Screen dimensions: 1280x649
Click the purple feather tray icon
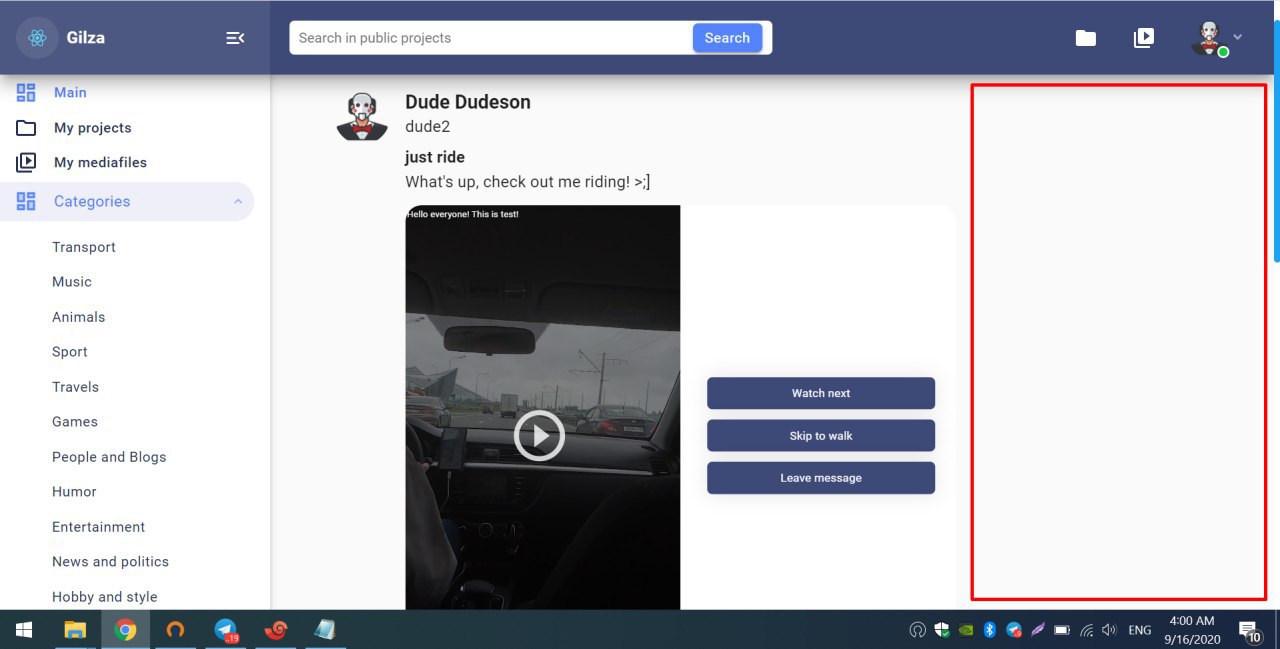click(x=1038, y=630)
